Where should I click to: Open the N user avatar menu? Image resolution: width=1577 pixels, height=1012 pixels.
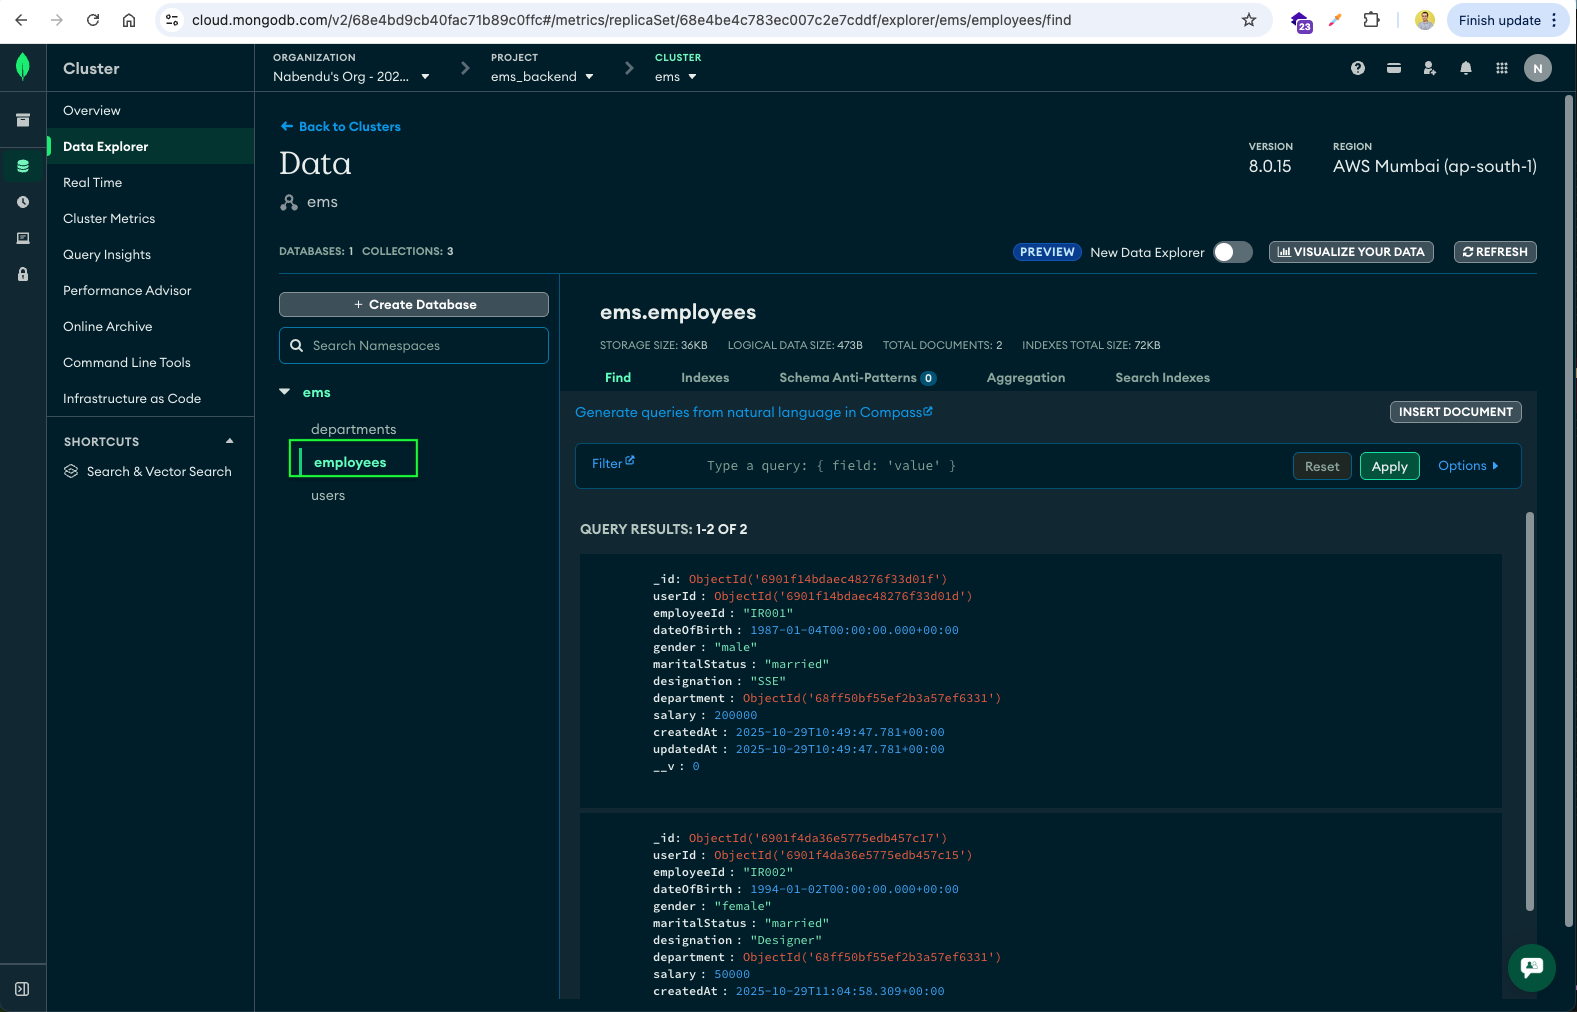pos(1538,68)
